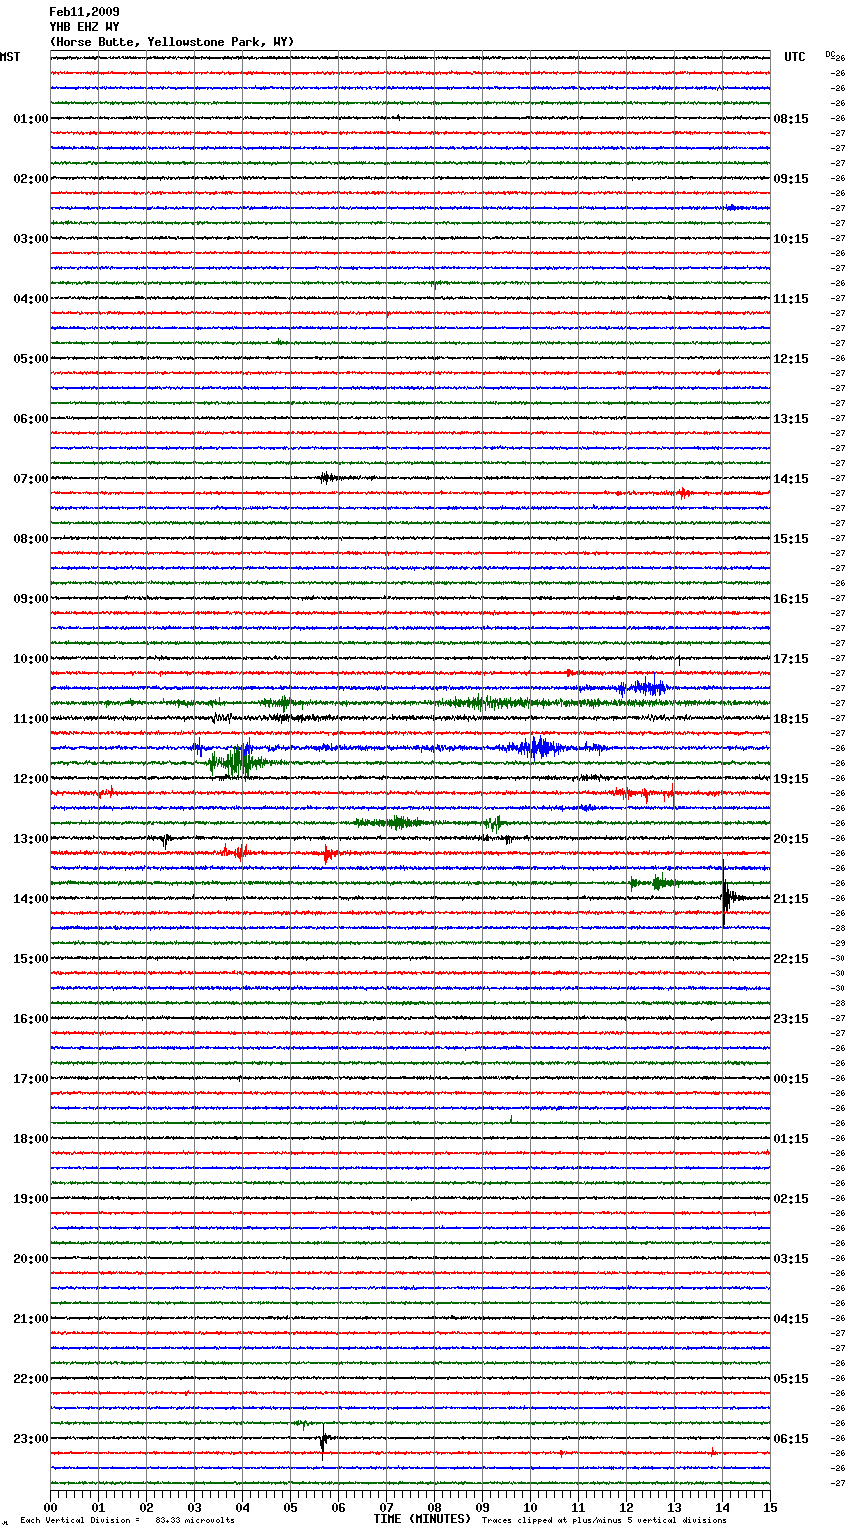Select the 05:00 MST time label
Image resolution: width=850 pixels, height=1534 pixels.
pos(31,359)
